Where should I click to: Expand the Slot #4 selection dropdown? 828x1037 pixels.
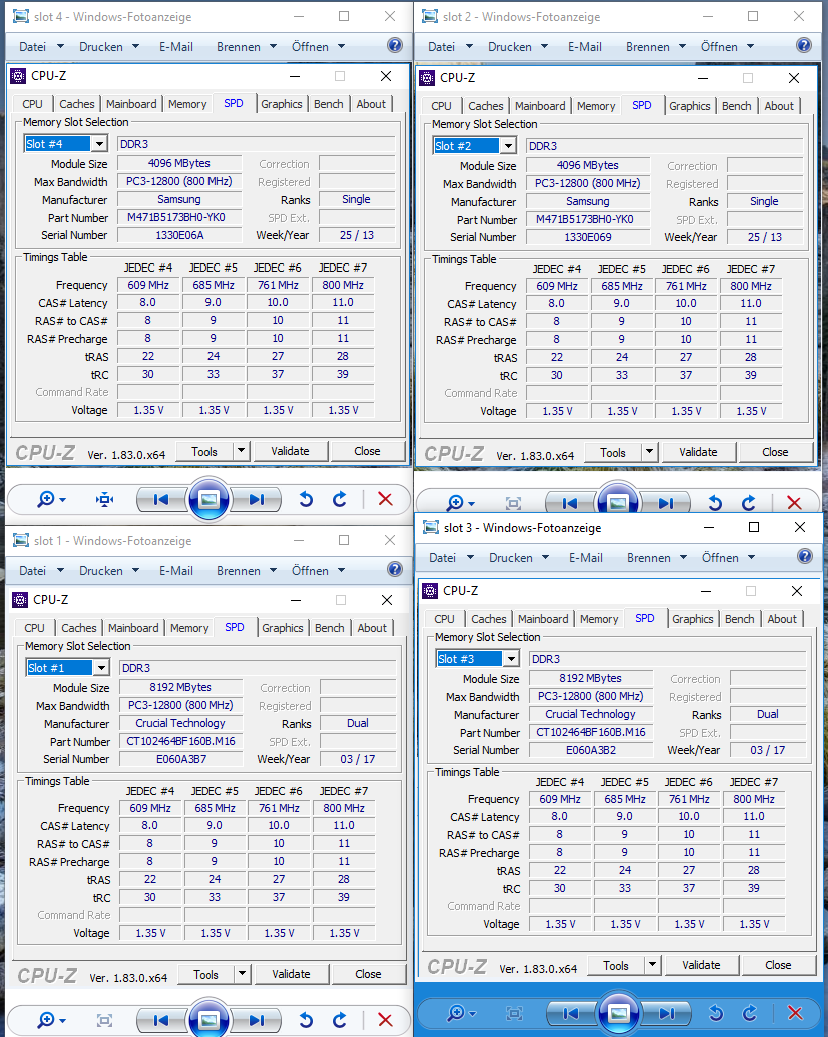pos(99,144)
